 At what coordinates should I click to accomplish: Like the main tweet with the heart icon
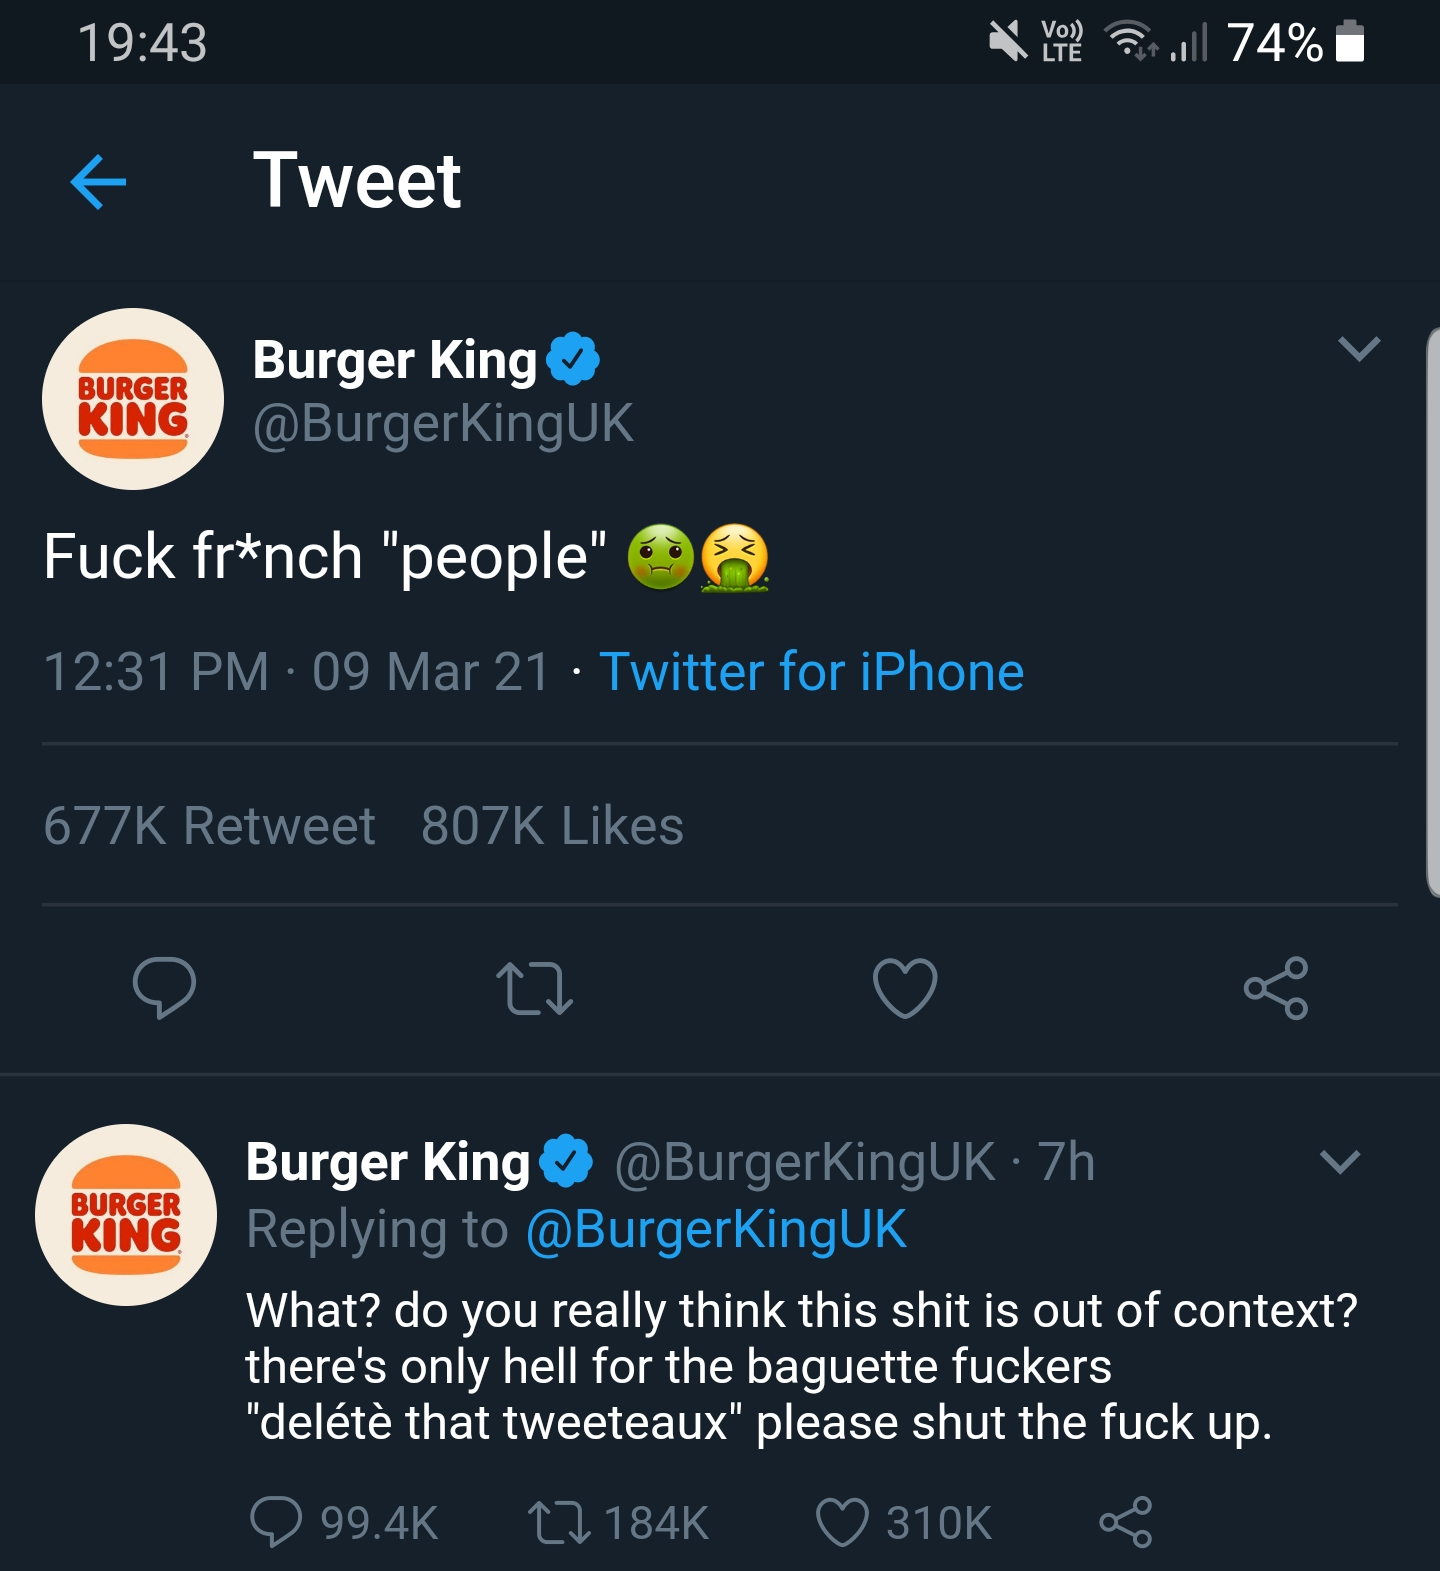(x=905, y=988)
